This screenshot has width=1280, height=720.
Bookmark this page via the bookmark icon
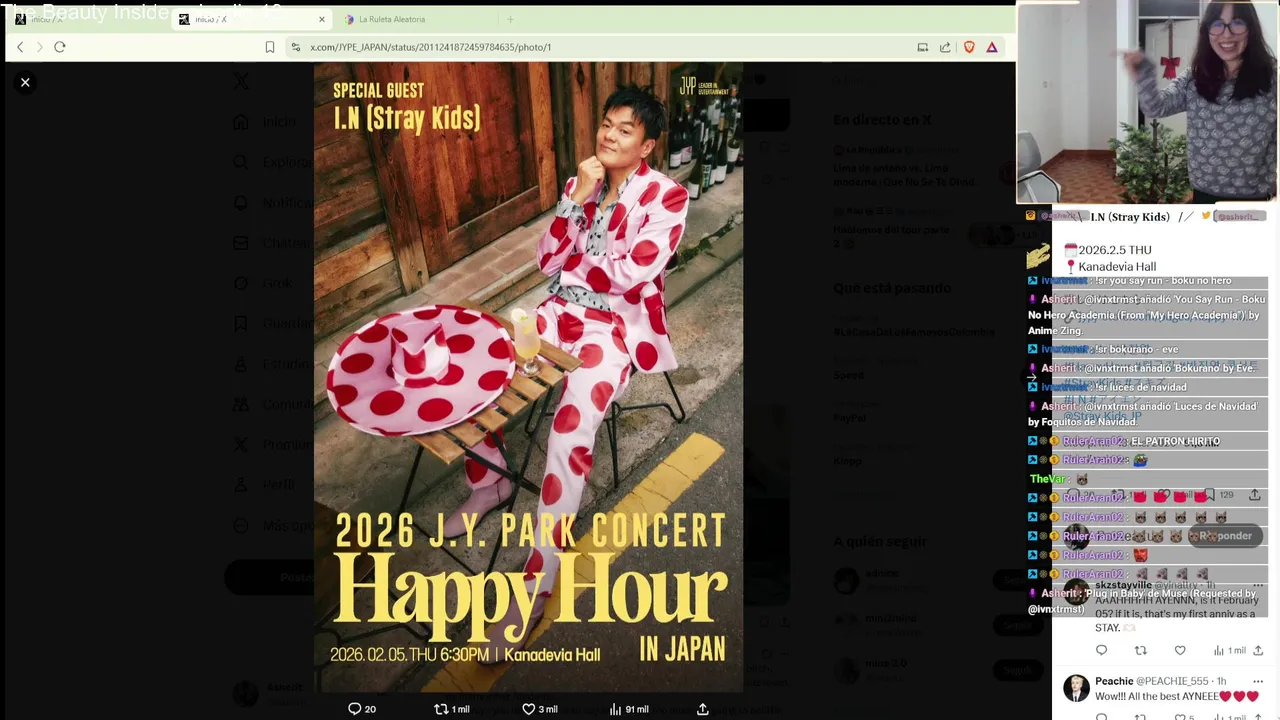click(x=270, y=47)
